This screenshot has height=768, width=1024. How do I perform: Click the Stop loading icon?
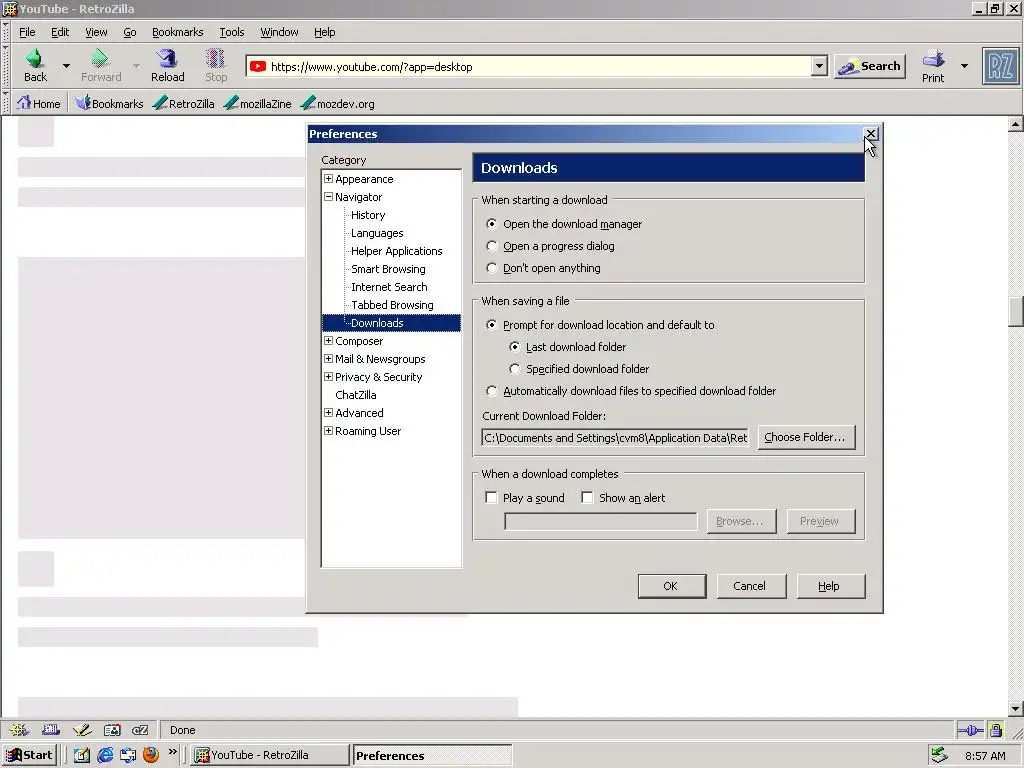[216, 59]
